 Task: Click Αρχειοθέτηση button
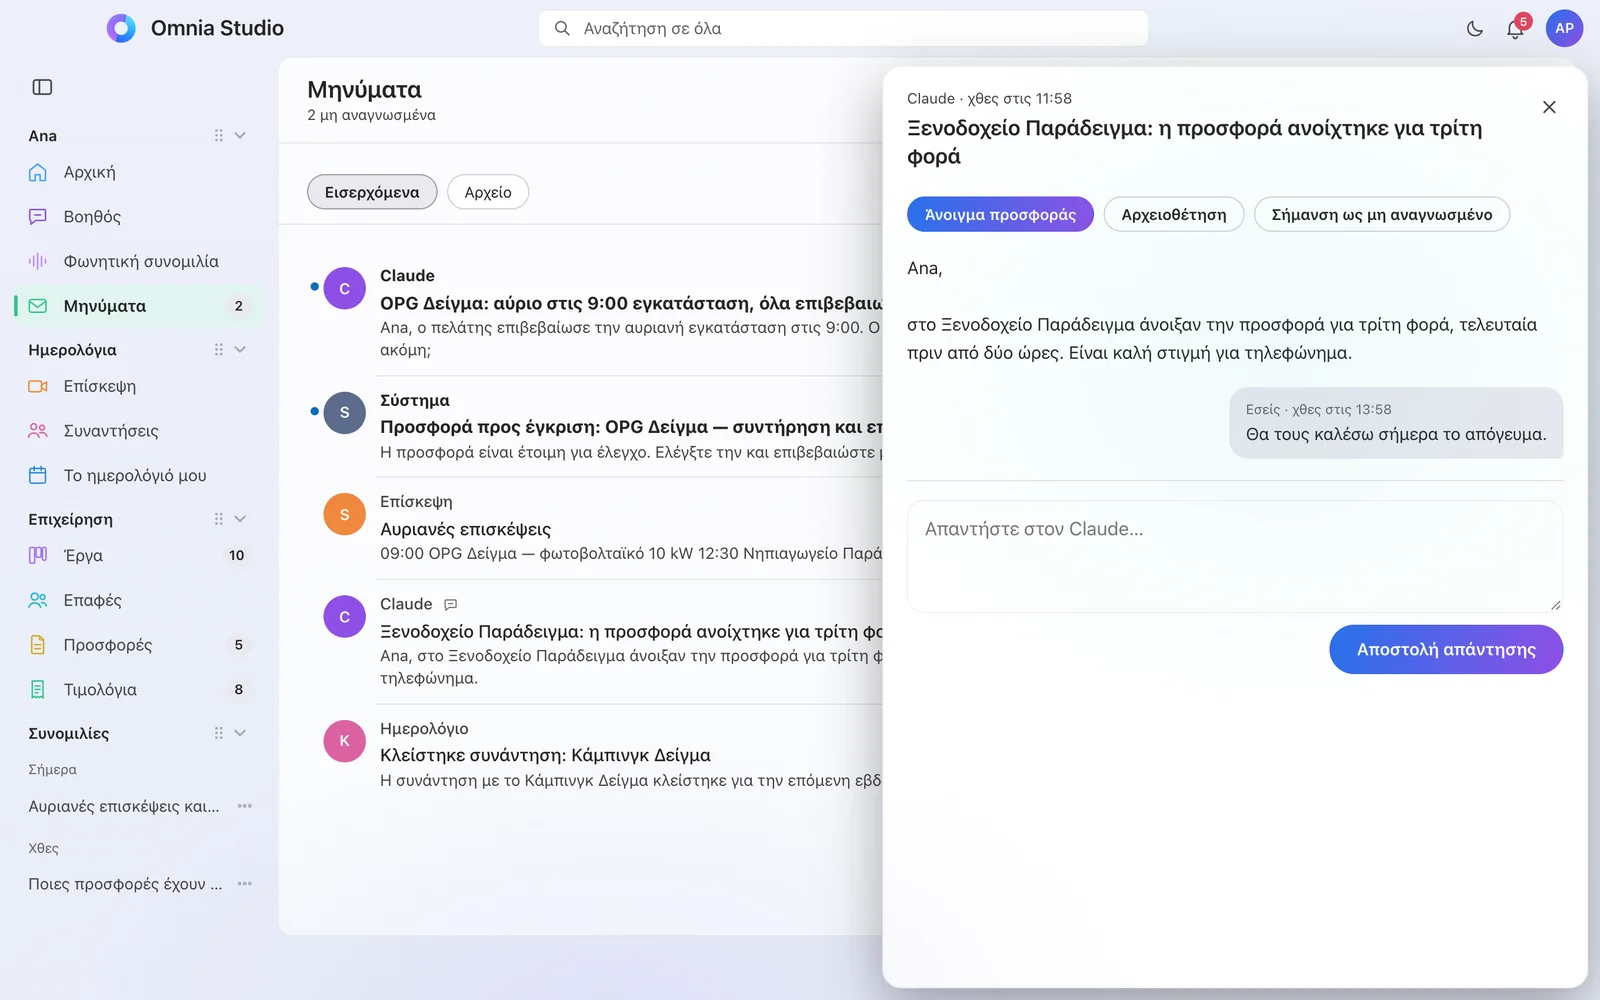click(1174, 214)
